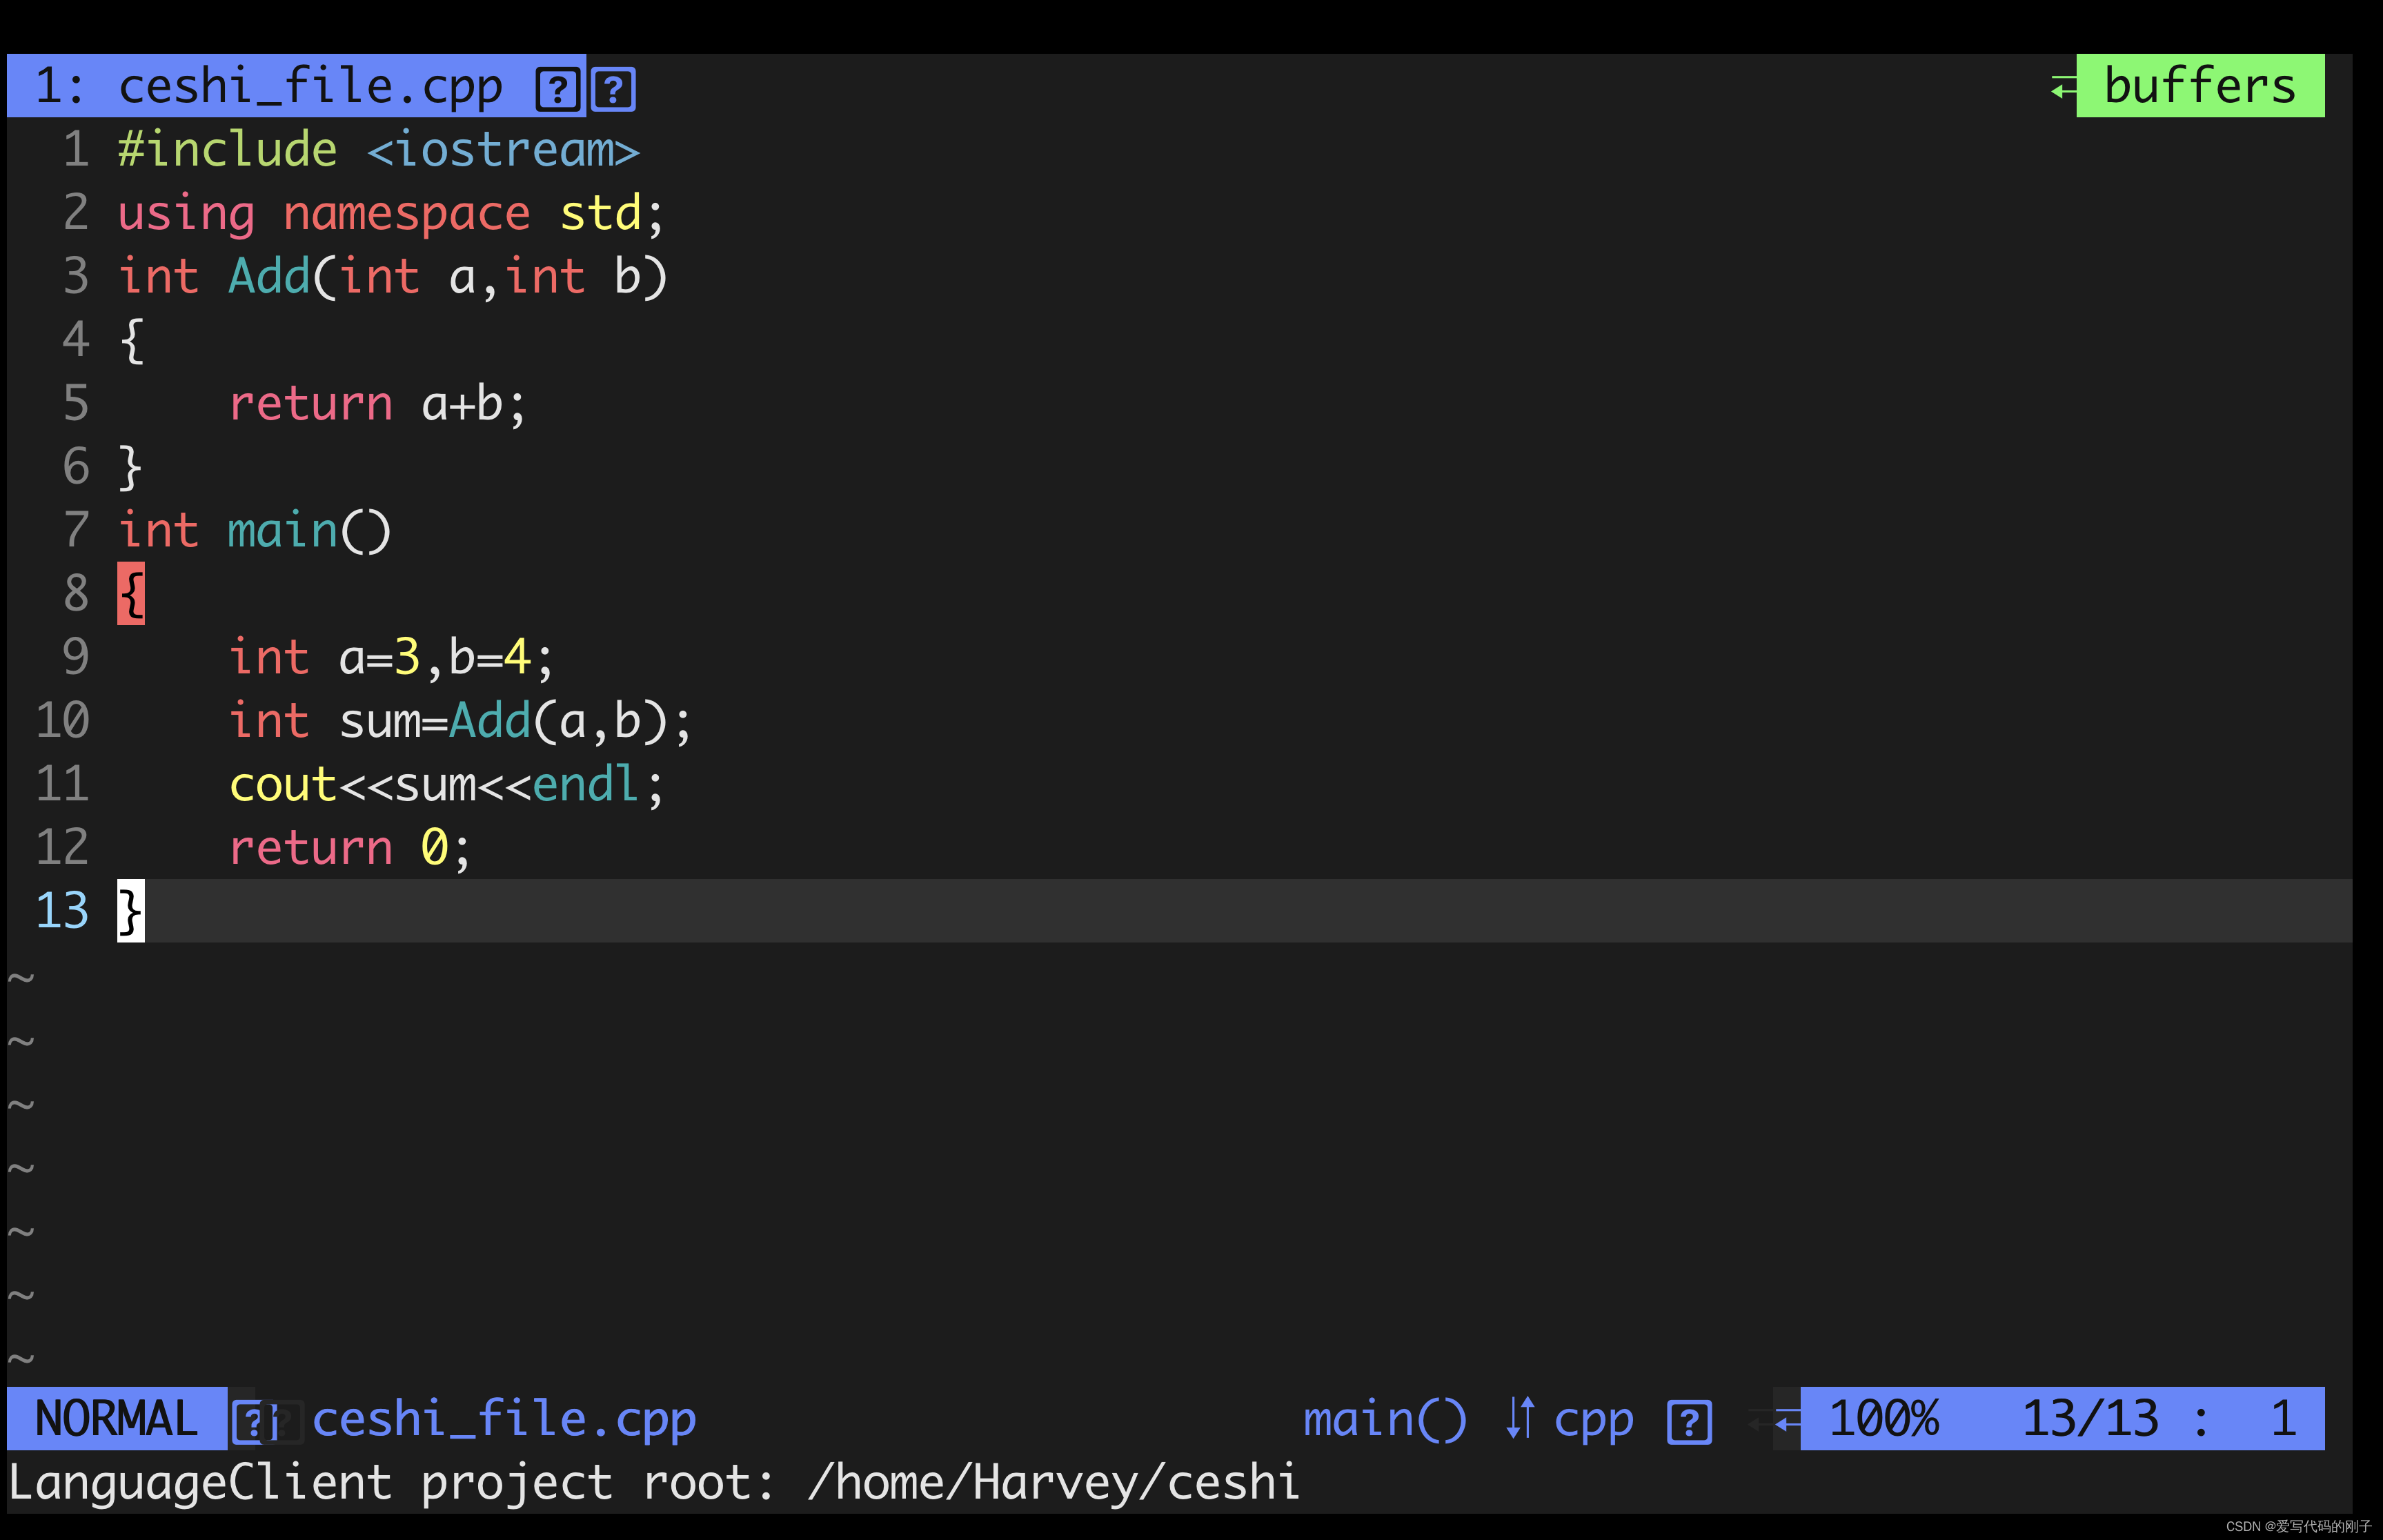This screenshot has height=1540, width=2383.
Task: Click the LanguageClient project root message
Action: pos(654,1483)
